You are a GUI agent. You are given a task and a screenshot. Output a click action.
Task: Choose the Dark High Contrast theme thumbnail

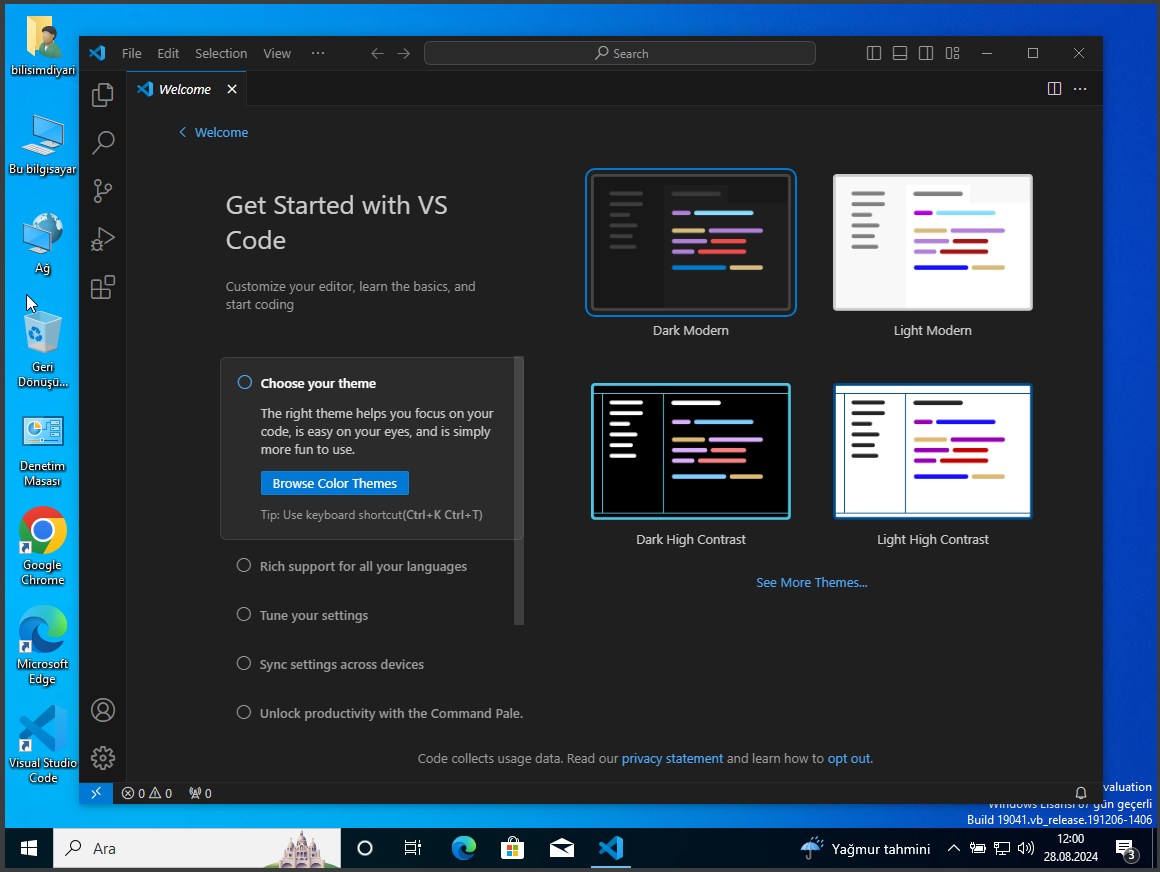690,451
